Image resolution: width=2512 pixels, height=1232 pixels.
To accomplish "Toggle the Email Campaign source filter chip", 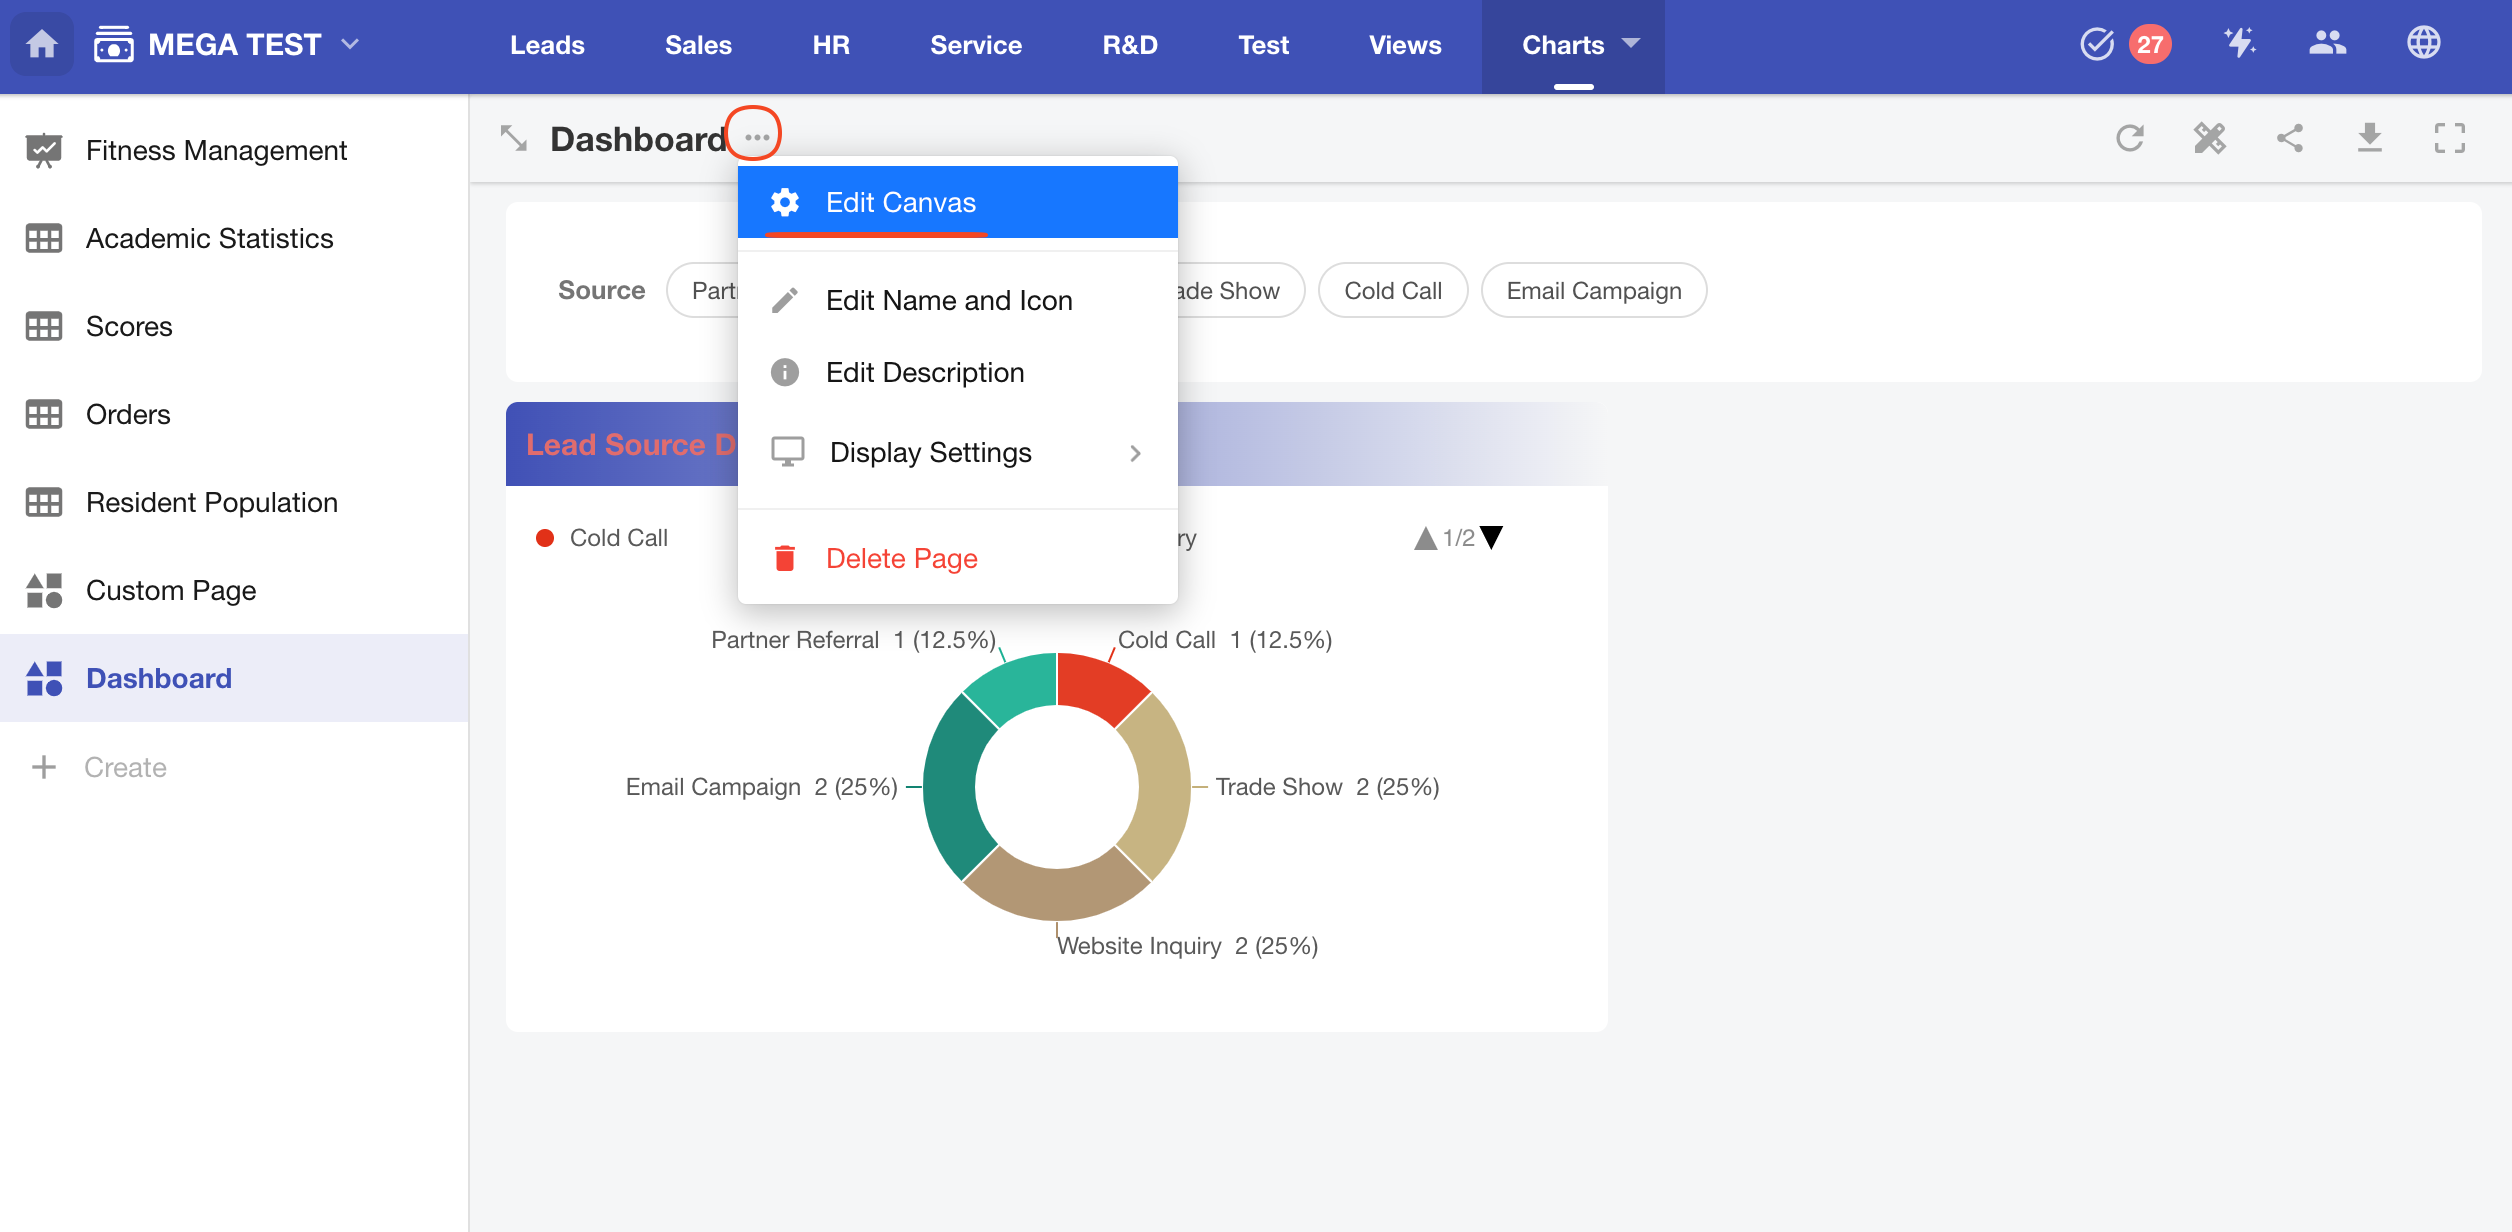I will [1593, 291].
